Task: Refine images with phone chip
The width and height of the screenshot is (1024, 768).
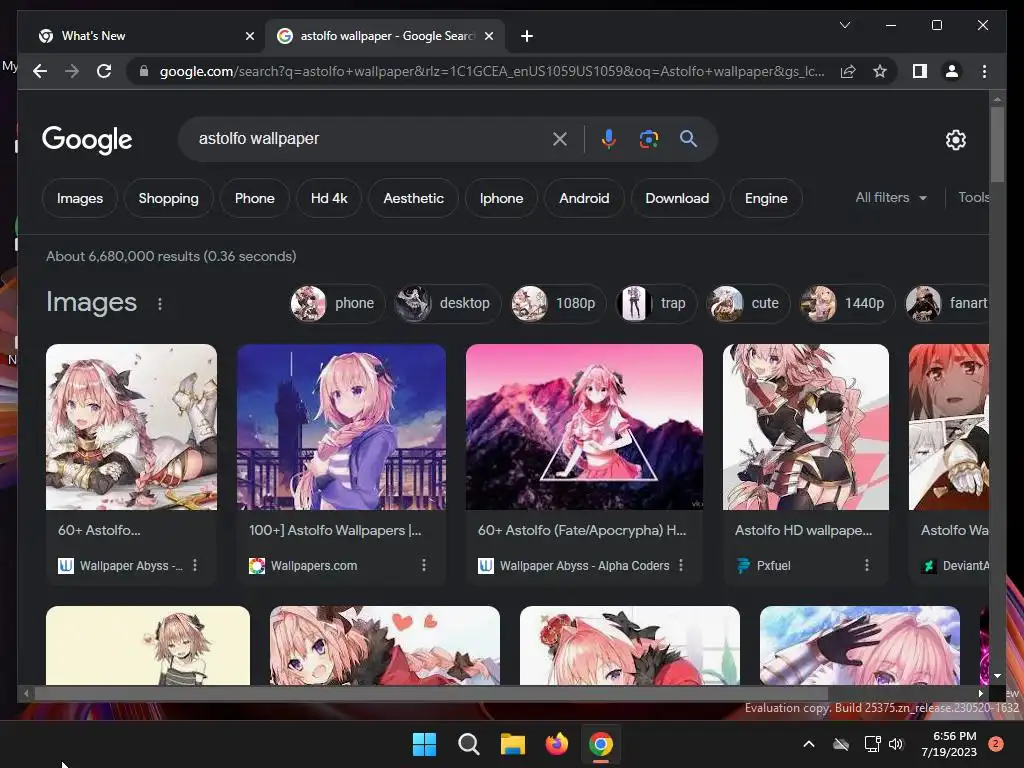Action: (337, 303)
